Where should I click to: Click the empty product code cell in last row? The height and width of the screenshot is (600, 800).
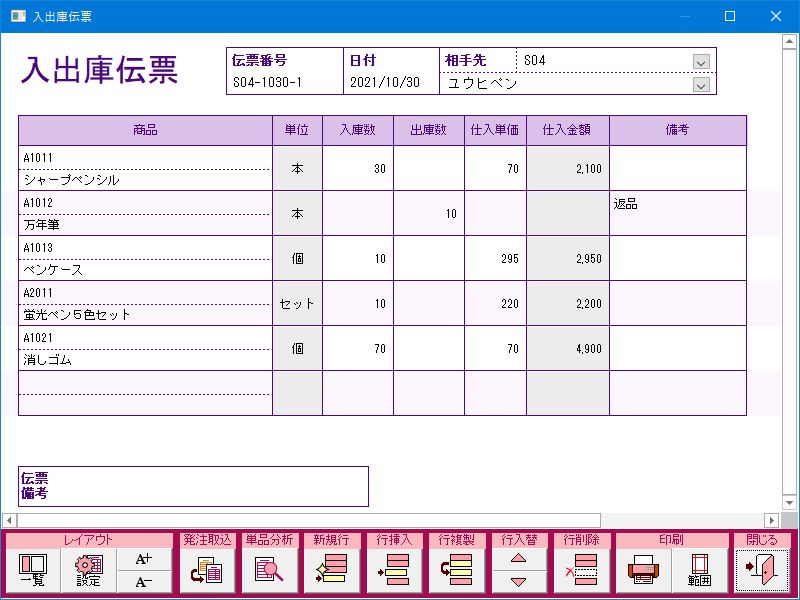pos(145,383)
